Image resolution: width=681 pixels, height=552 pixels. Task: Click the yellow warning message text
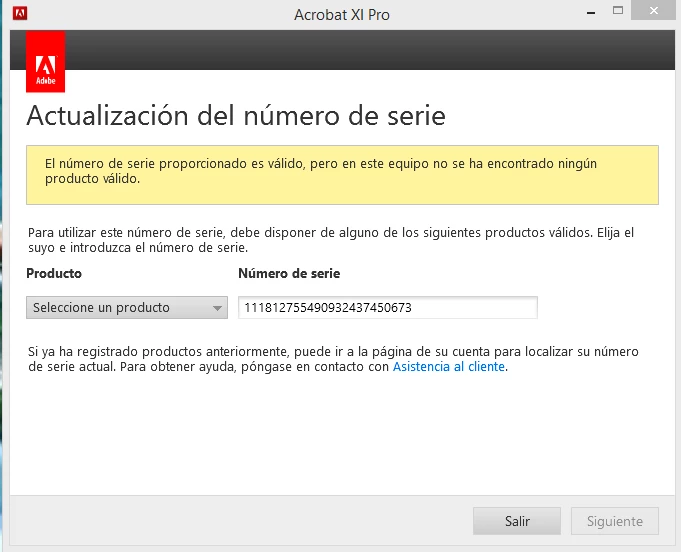(x=321, y=171)
